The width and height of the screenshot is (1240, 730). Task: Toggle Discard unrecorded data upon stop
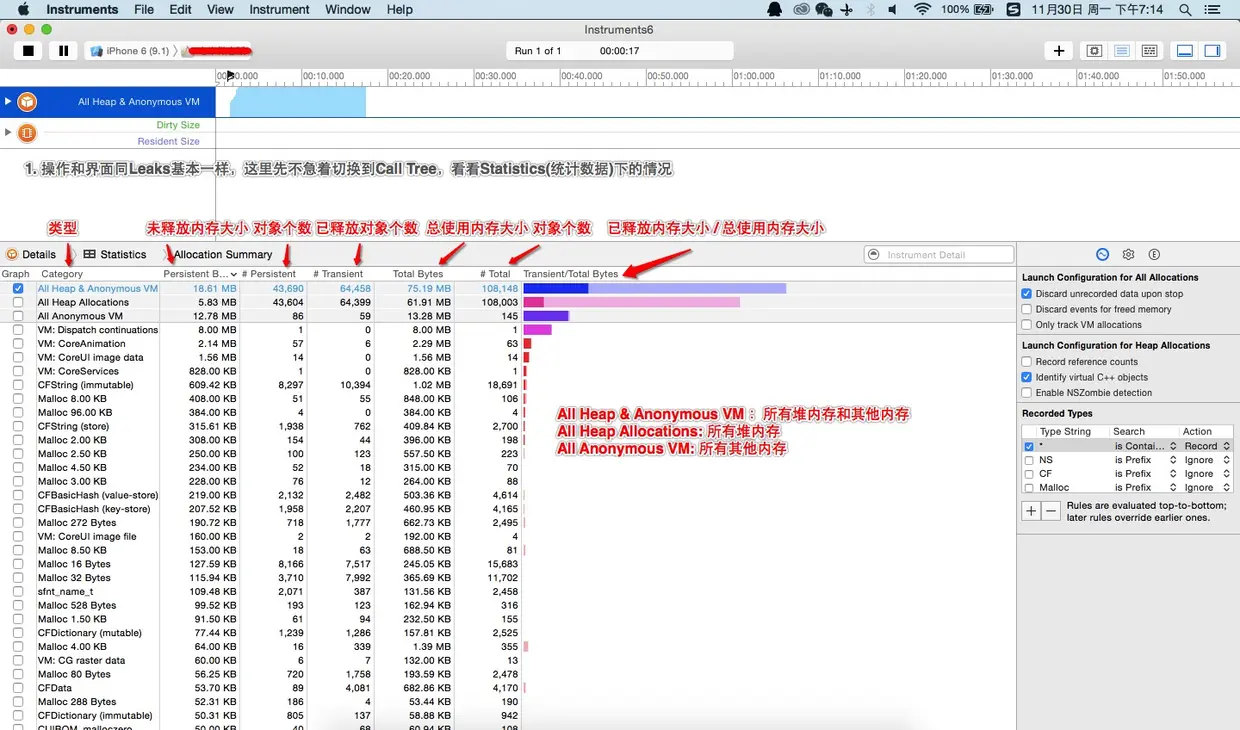pyautogui.click(x=1027, y=294)
